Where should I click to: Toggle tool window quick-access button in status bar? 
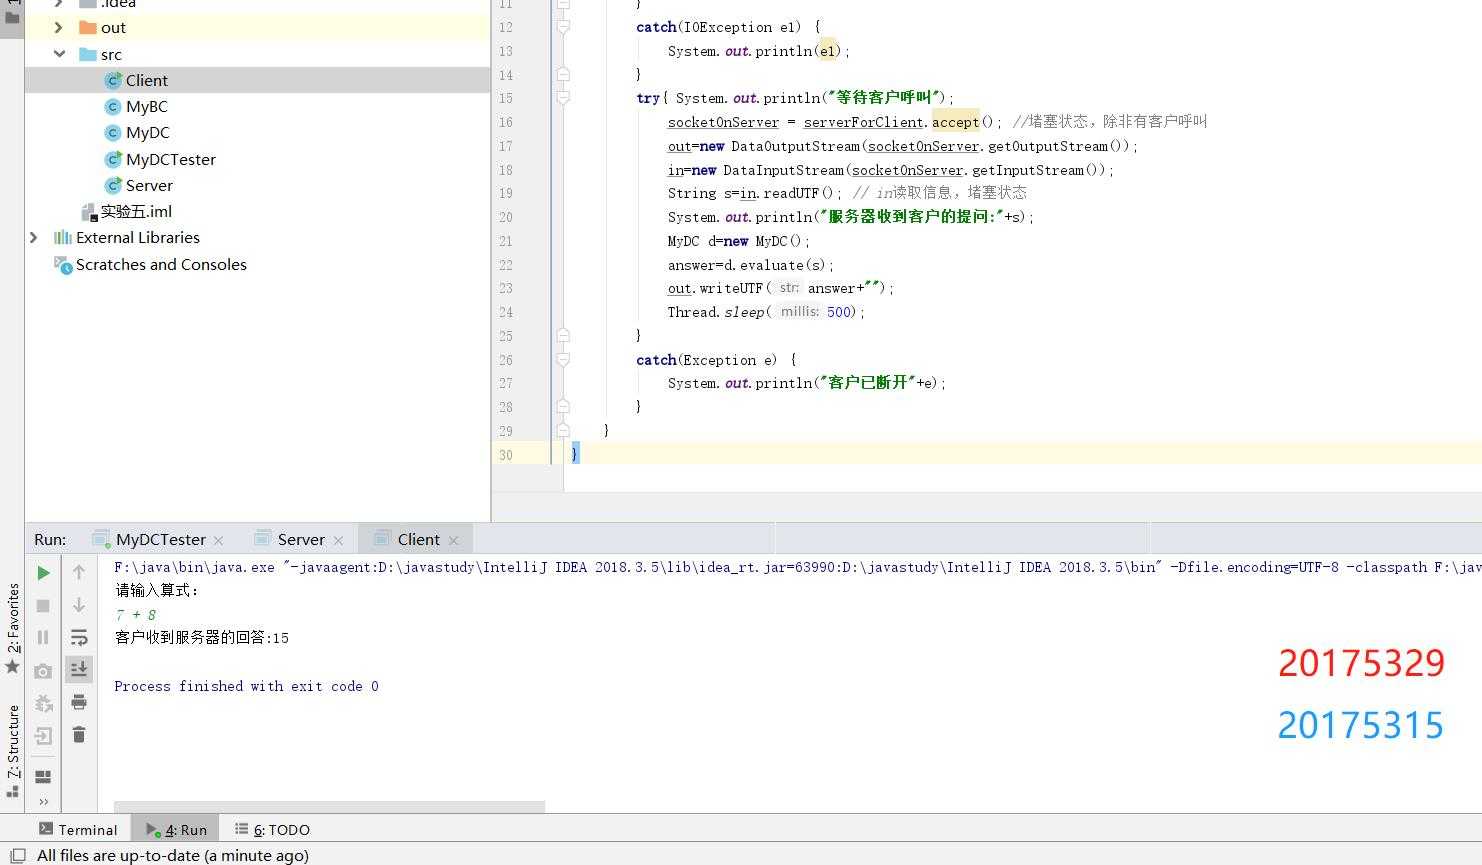[17, 855]
